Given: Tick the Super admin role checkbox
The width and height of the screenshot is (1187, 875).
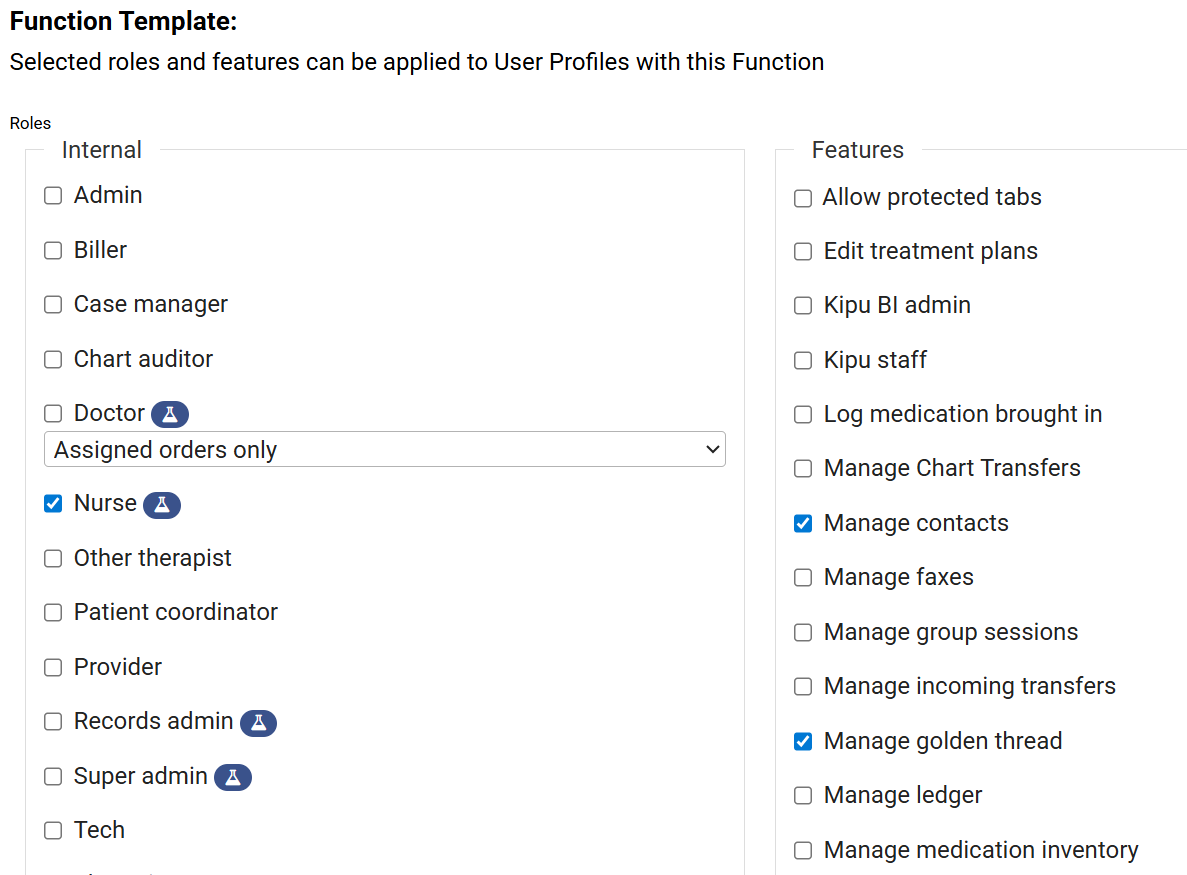Looking at the screenshot, I should [53, 777].
